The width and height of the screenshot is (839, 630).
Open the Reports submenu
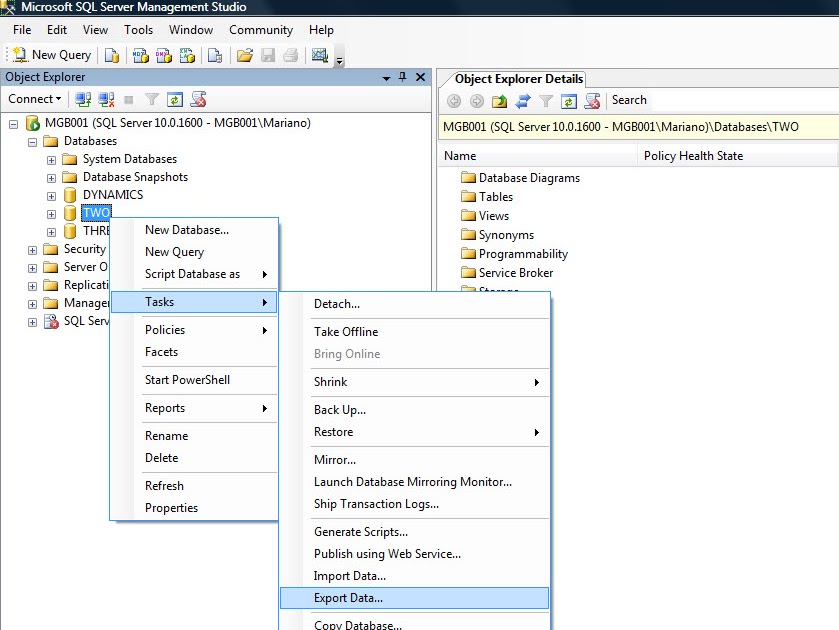click(x=195, y=408)
